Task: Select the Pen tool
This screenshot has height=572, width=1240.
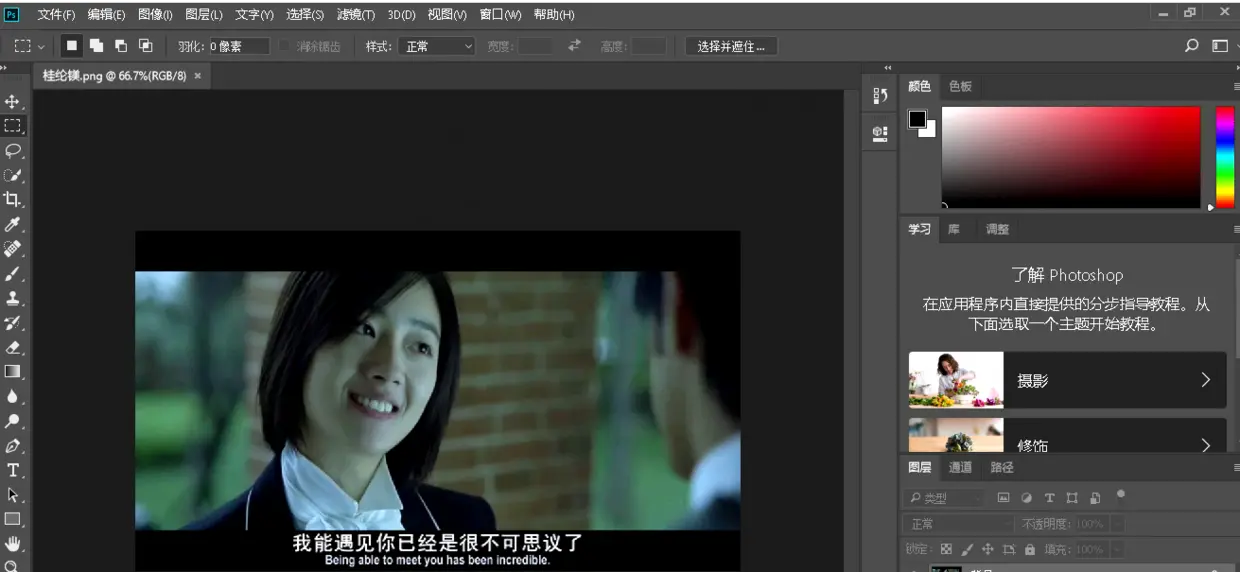Action: coord(12,445)
